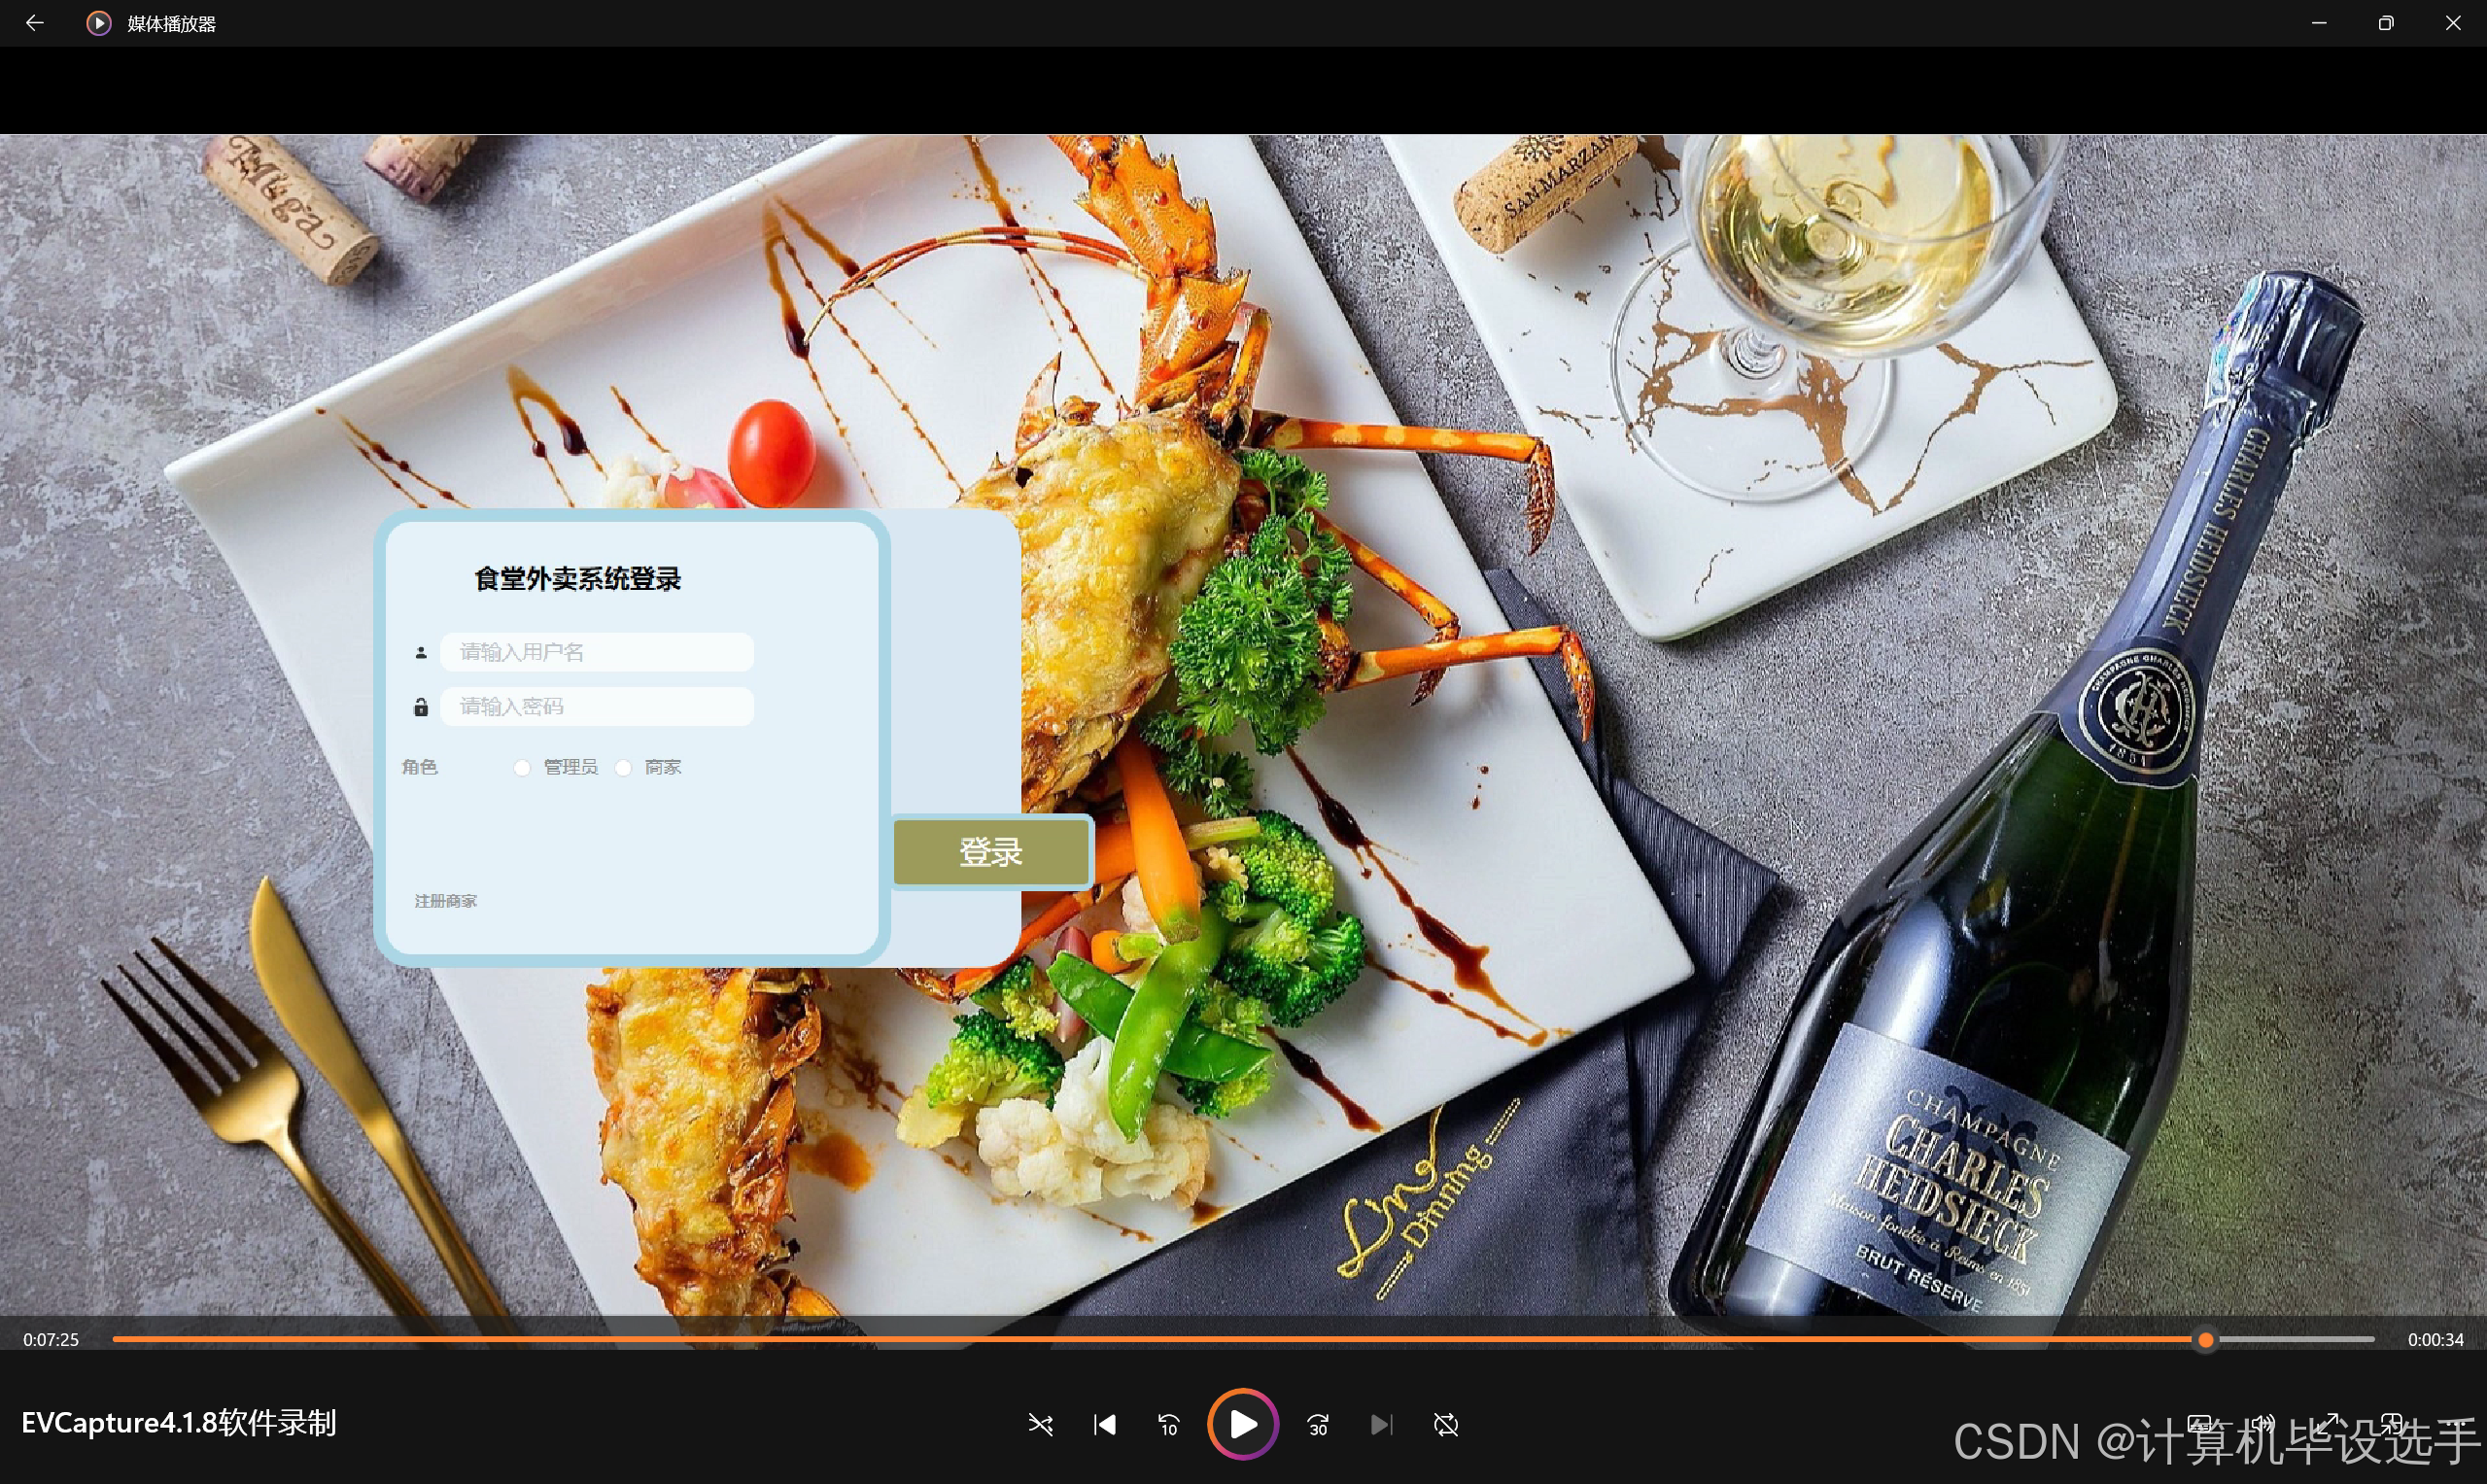Viewport: 2487px width, 1484px height.
Task: Click the 登录 button
Action: [990, 852]
